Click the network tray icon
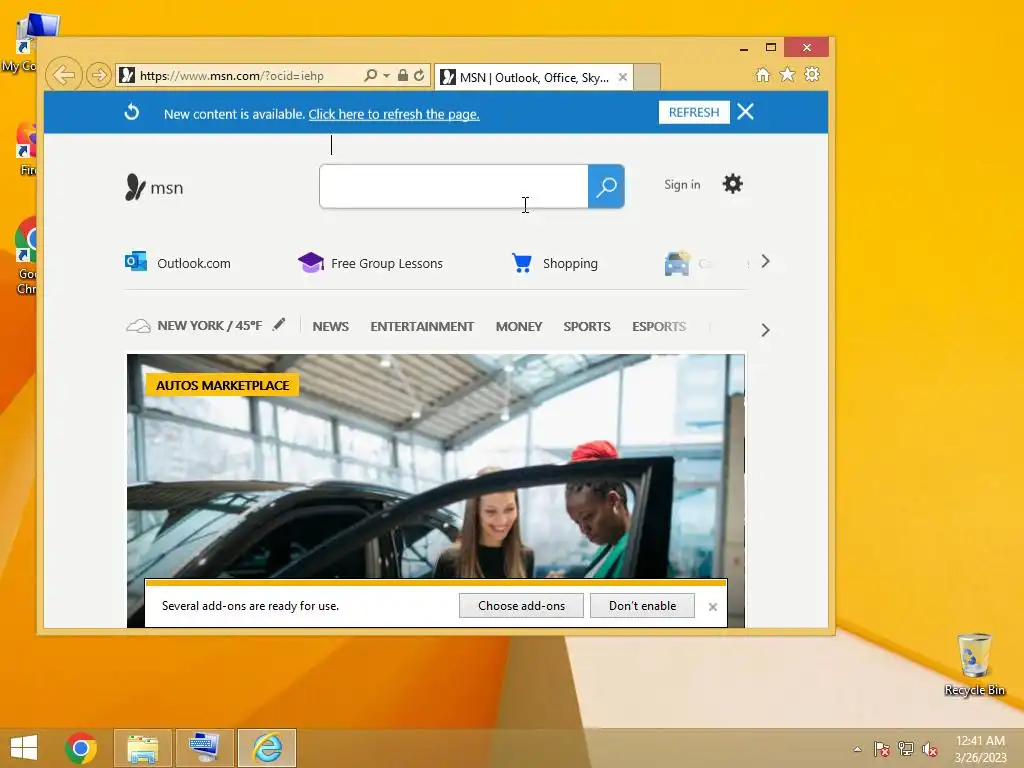The height and width of the screenshot is (768, 1024). (x=905, y=749)
